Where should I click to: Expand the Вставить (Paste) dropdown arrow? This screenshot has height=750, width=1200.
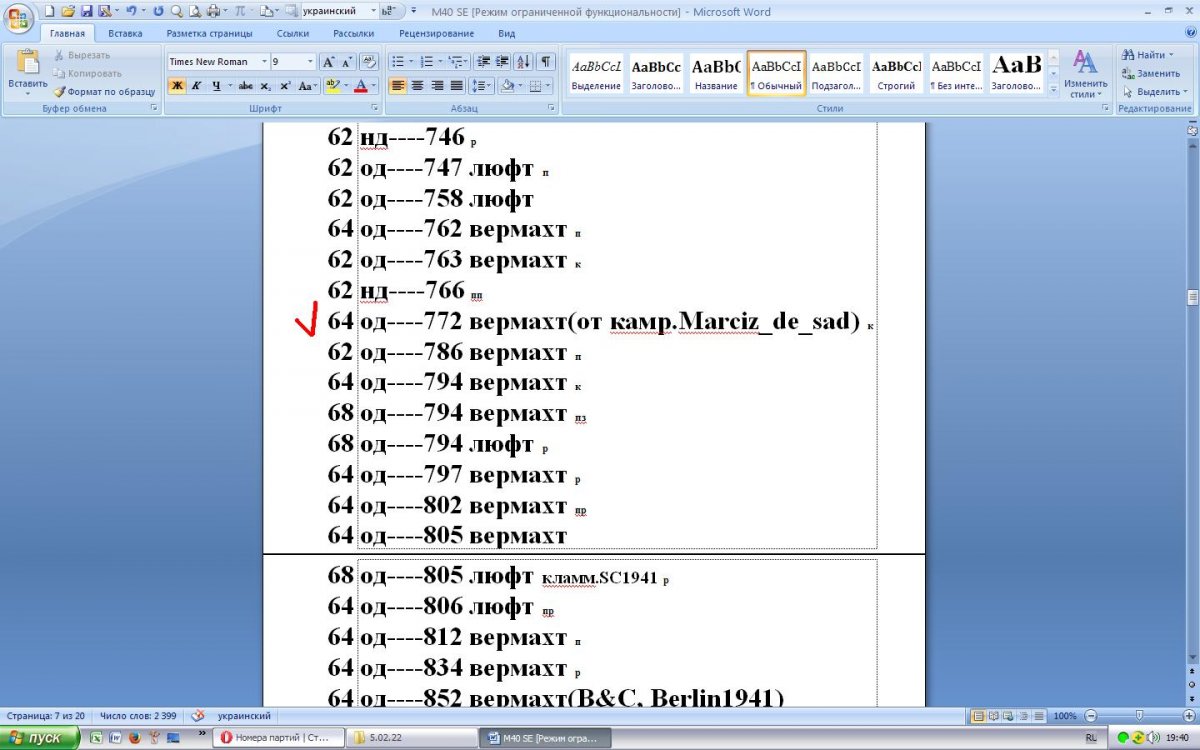[27, 93]
